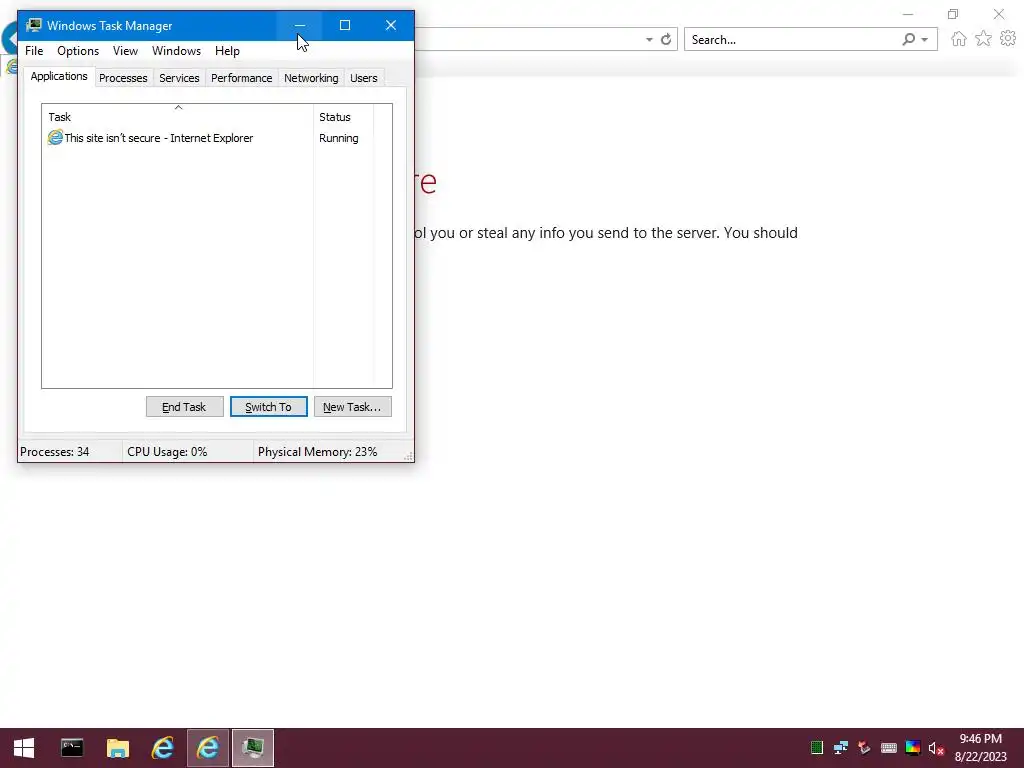Click the network tray icon
This screenshot has width=1024, height=768.
[840, 748]
